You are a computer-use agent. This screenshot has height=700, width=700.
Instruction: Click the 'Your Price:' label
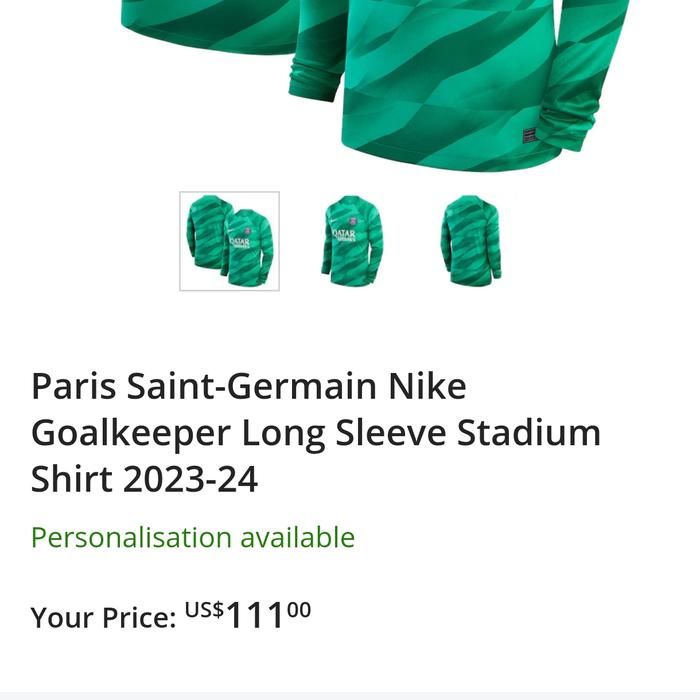(103, 617)
